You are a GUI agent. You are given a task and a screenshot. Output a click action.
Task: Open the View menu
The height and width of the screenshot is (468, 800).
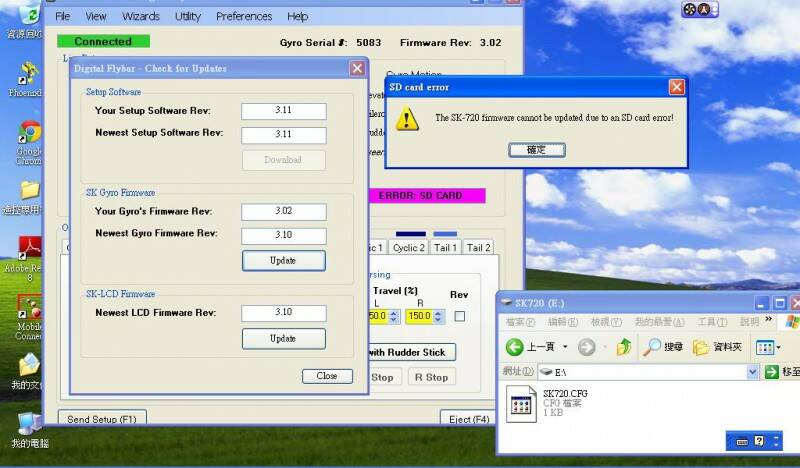tap(96, 16)
